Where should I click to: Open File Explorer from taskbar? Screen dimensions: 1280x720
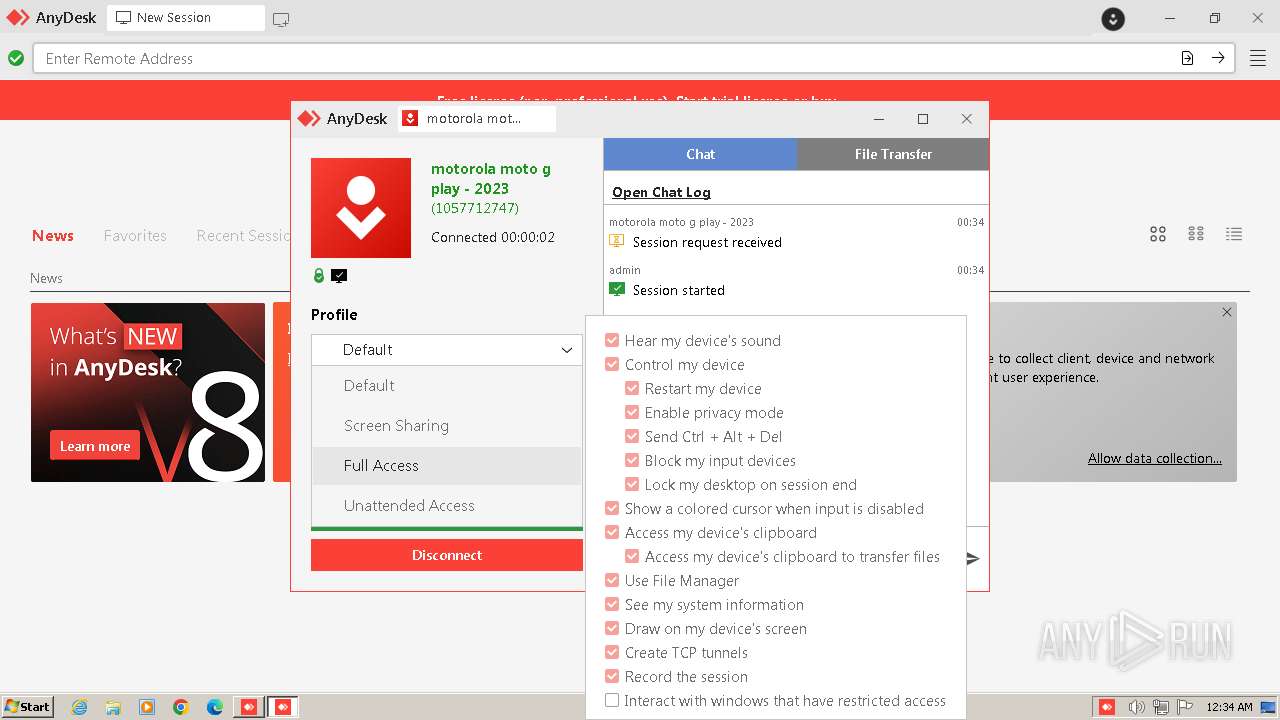tap(113, 707)
